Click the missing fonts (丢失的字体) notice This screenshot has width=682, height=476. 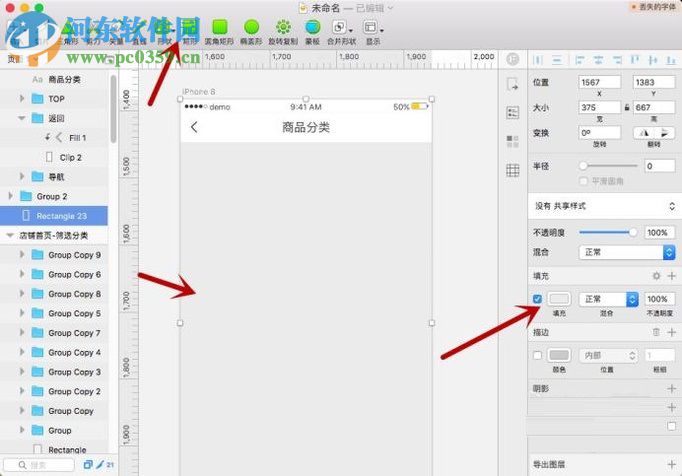click(x=653, y=7)
